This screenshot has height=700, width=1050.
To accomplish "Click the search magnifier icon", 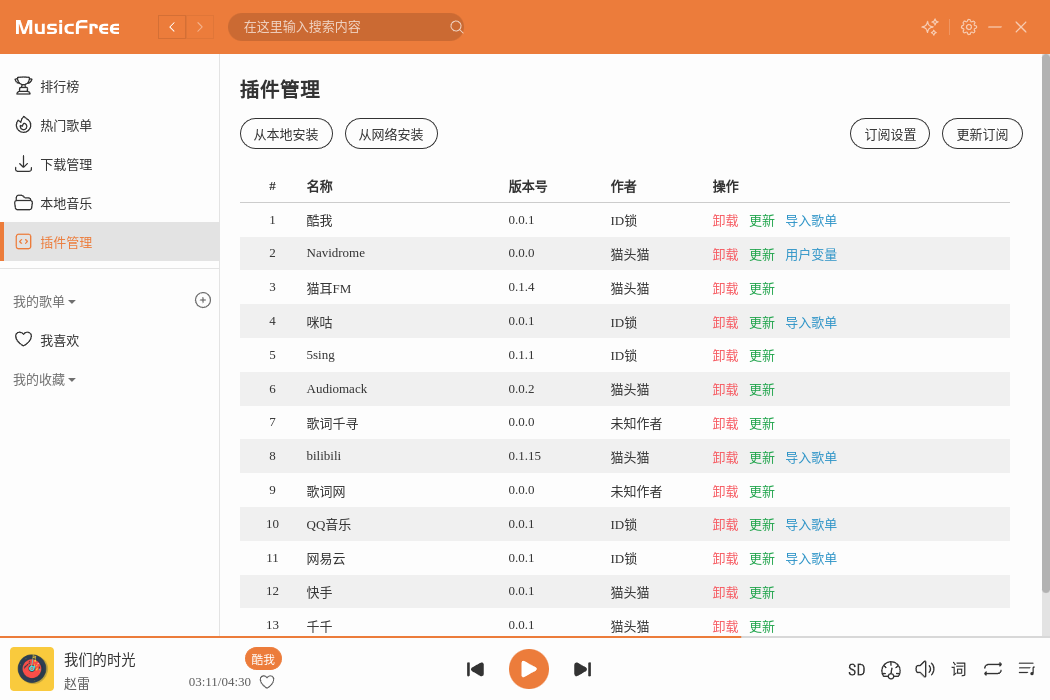I will 456,27.
